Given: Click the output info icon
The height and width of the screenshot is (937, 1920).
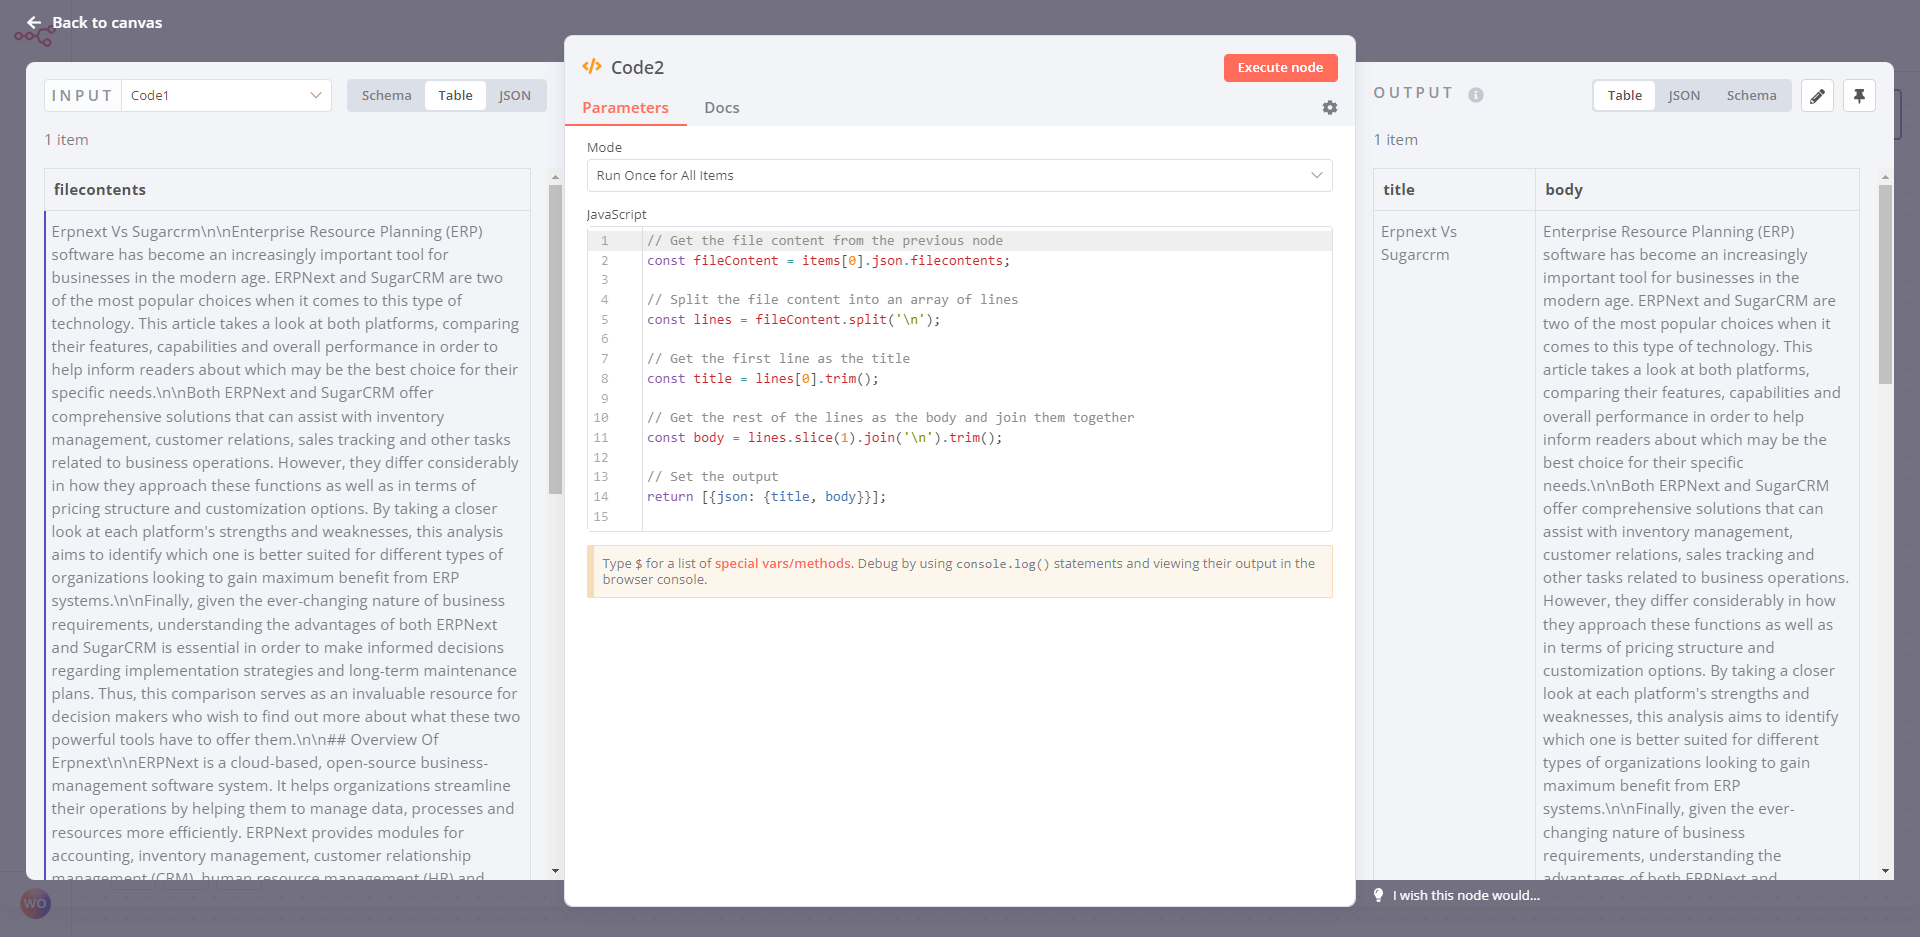Looking at the screenshot, I should pyautogui.click(x=1475, y=95).
